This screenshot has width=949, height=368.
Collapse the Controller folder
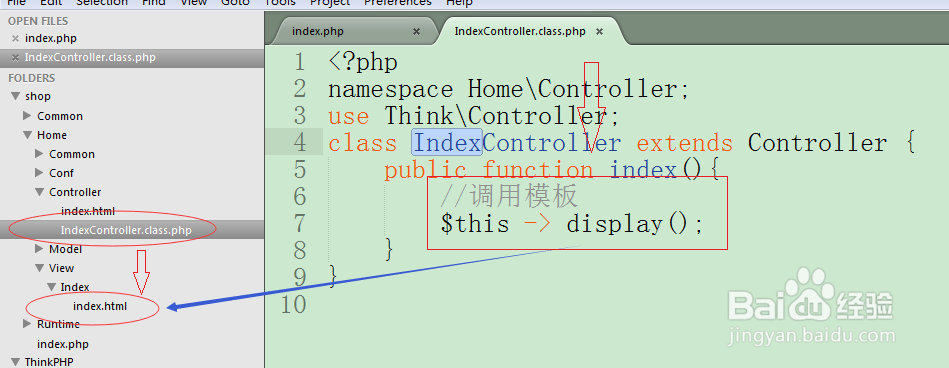tap(39, 192)
